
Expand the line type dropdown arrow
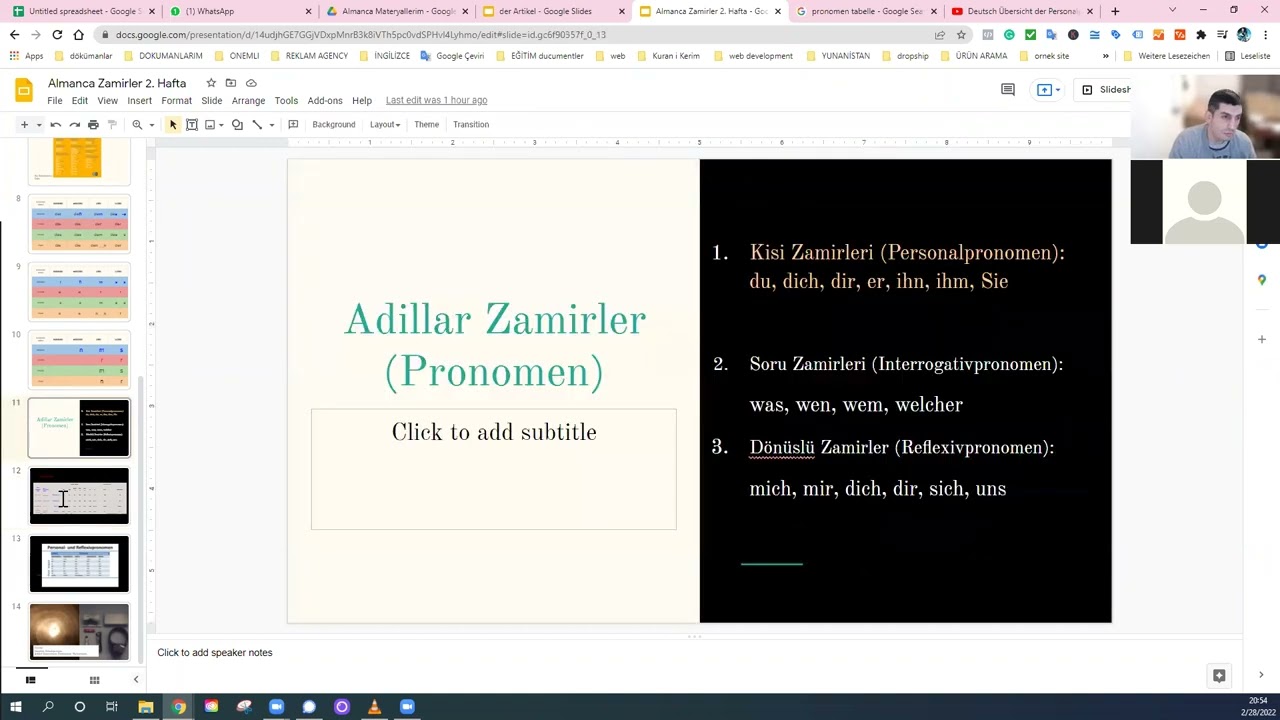[271, 125]
